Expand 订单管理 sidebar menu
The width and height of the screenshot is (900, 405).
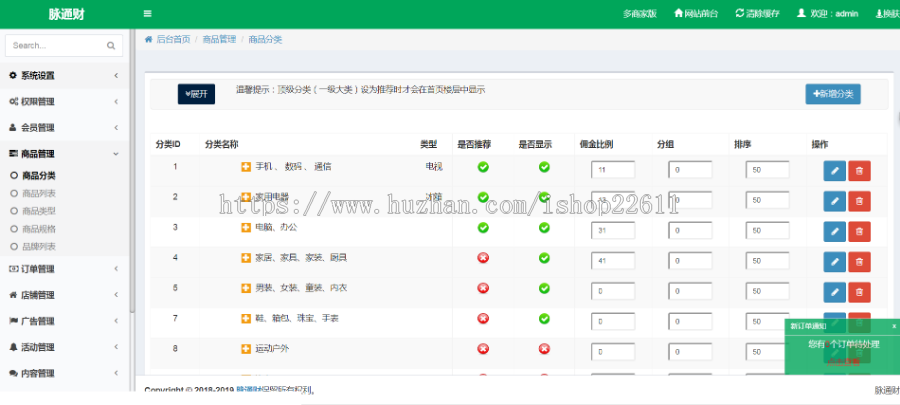[65, 268]
